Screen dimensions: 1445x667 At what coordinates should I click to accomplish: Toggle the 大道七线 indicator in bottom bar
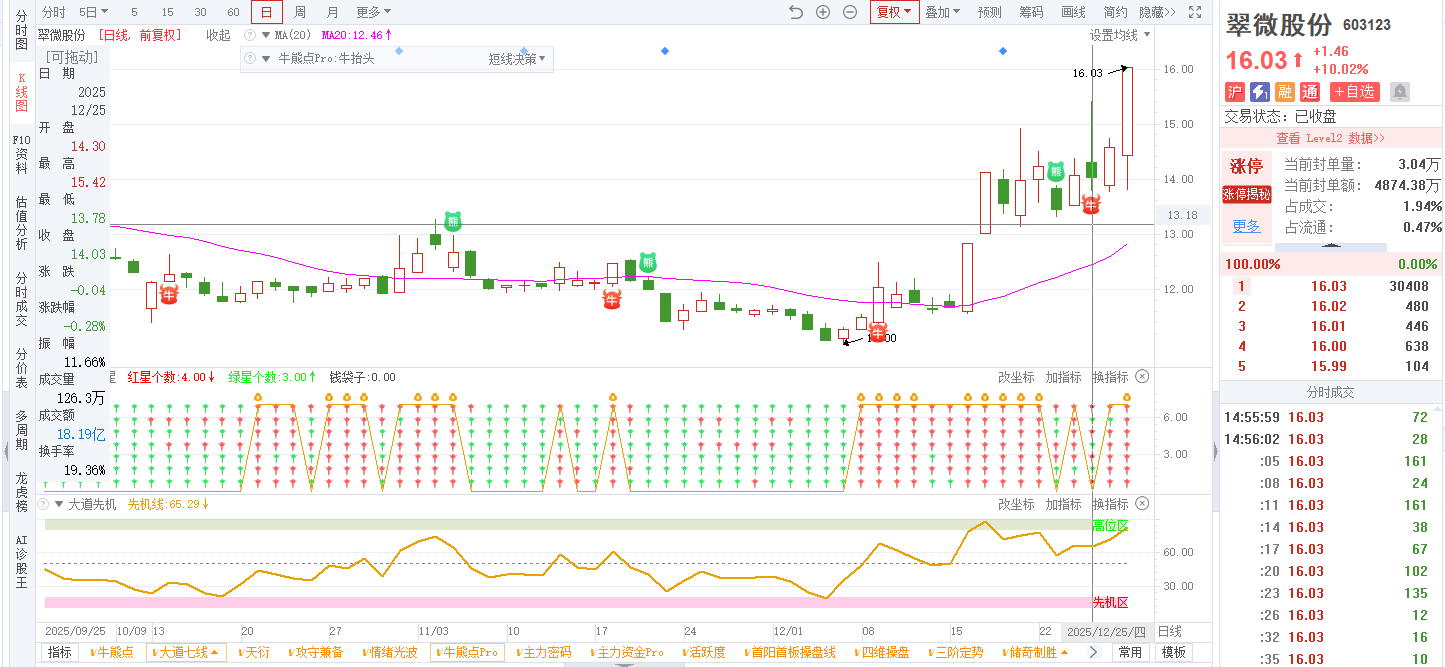[186, 652]
